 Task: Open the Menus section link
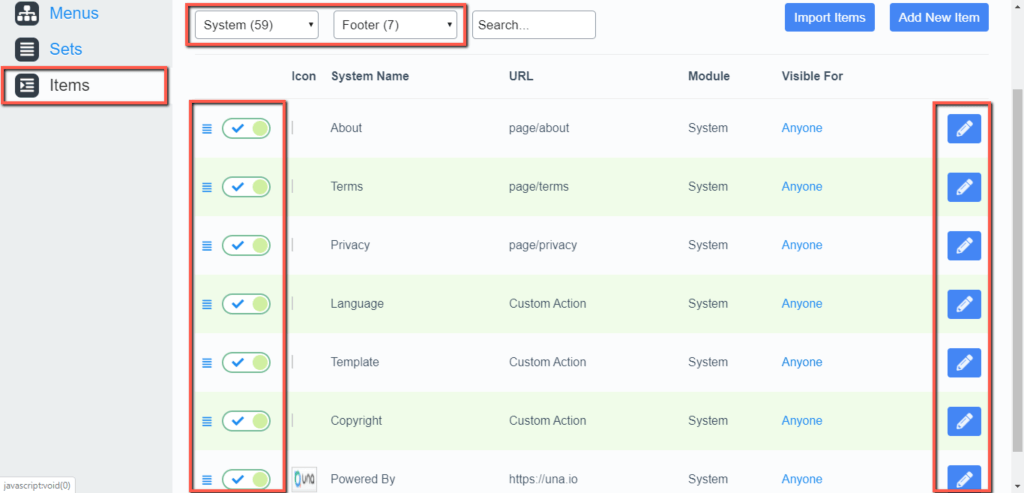point(74,13)
